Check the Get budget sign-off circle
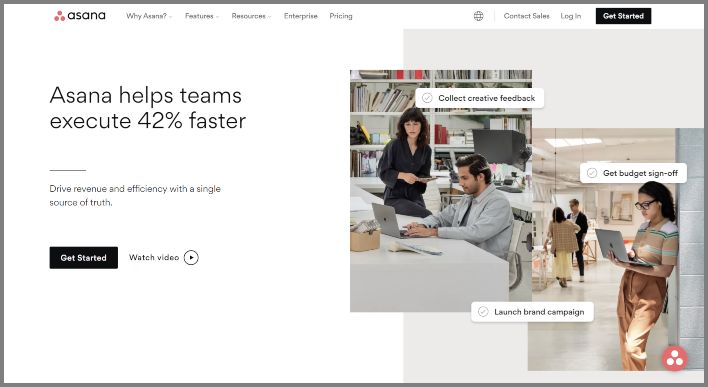The height and width of the screenshot is (387, 708). click(x=592, y=173)
